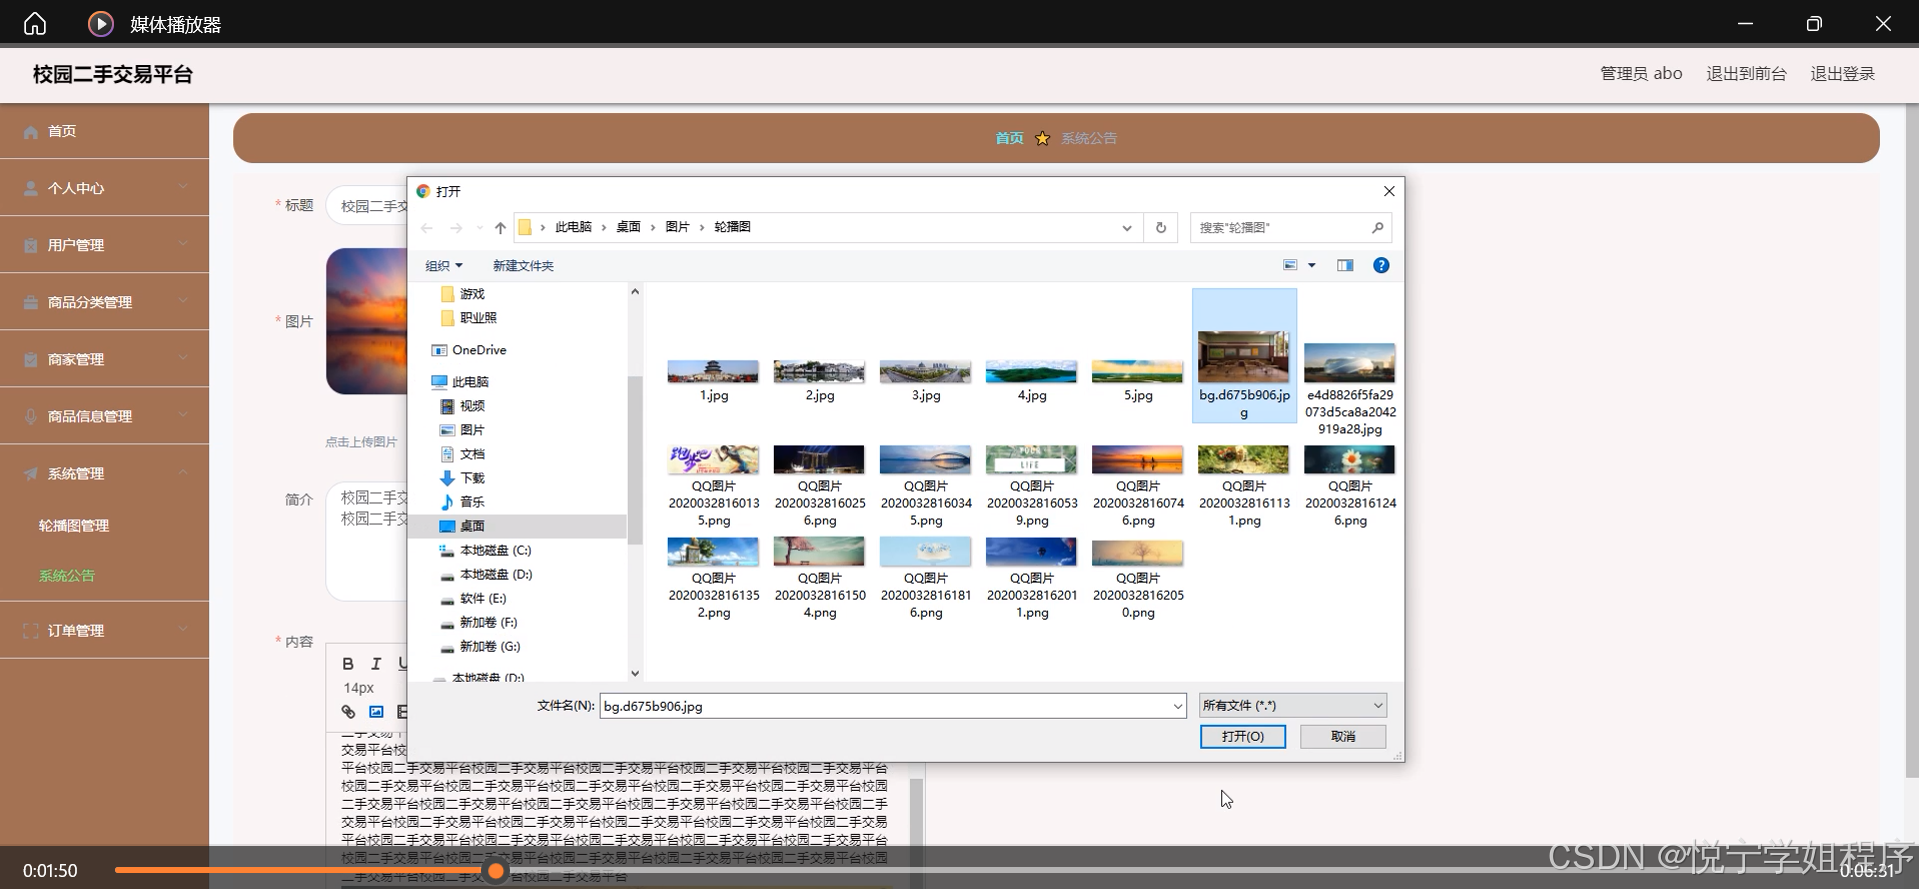1919x889 pixels.
Task: Click 退出到前台 link
Action: (1746, 73)
